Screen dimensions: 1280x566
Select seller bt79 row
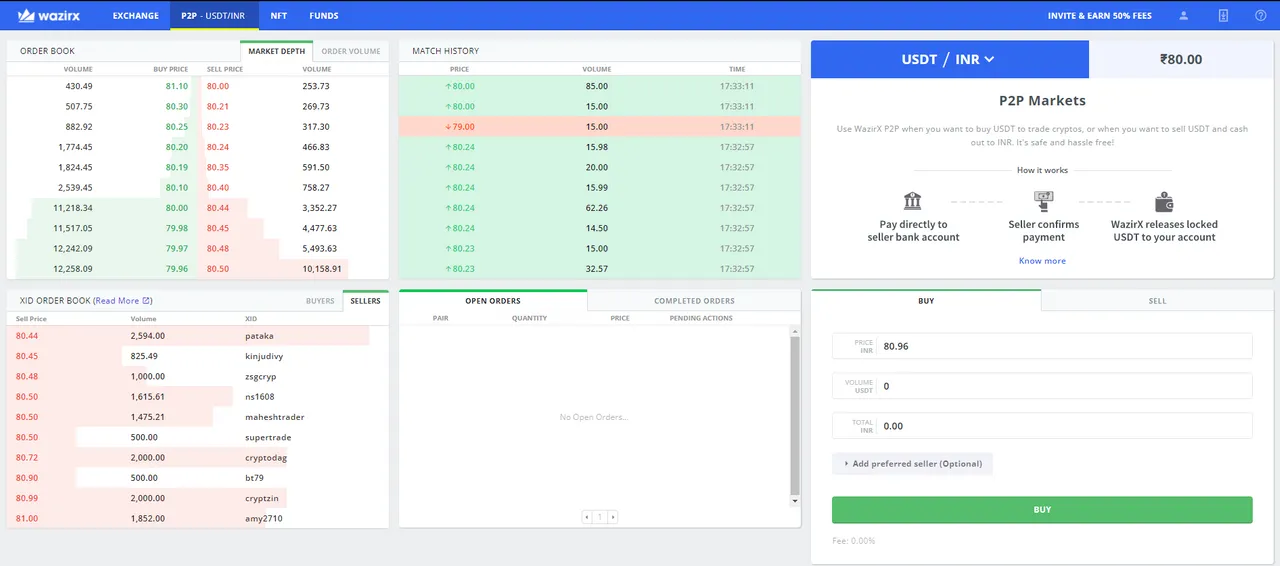[x=198, y=478]
